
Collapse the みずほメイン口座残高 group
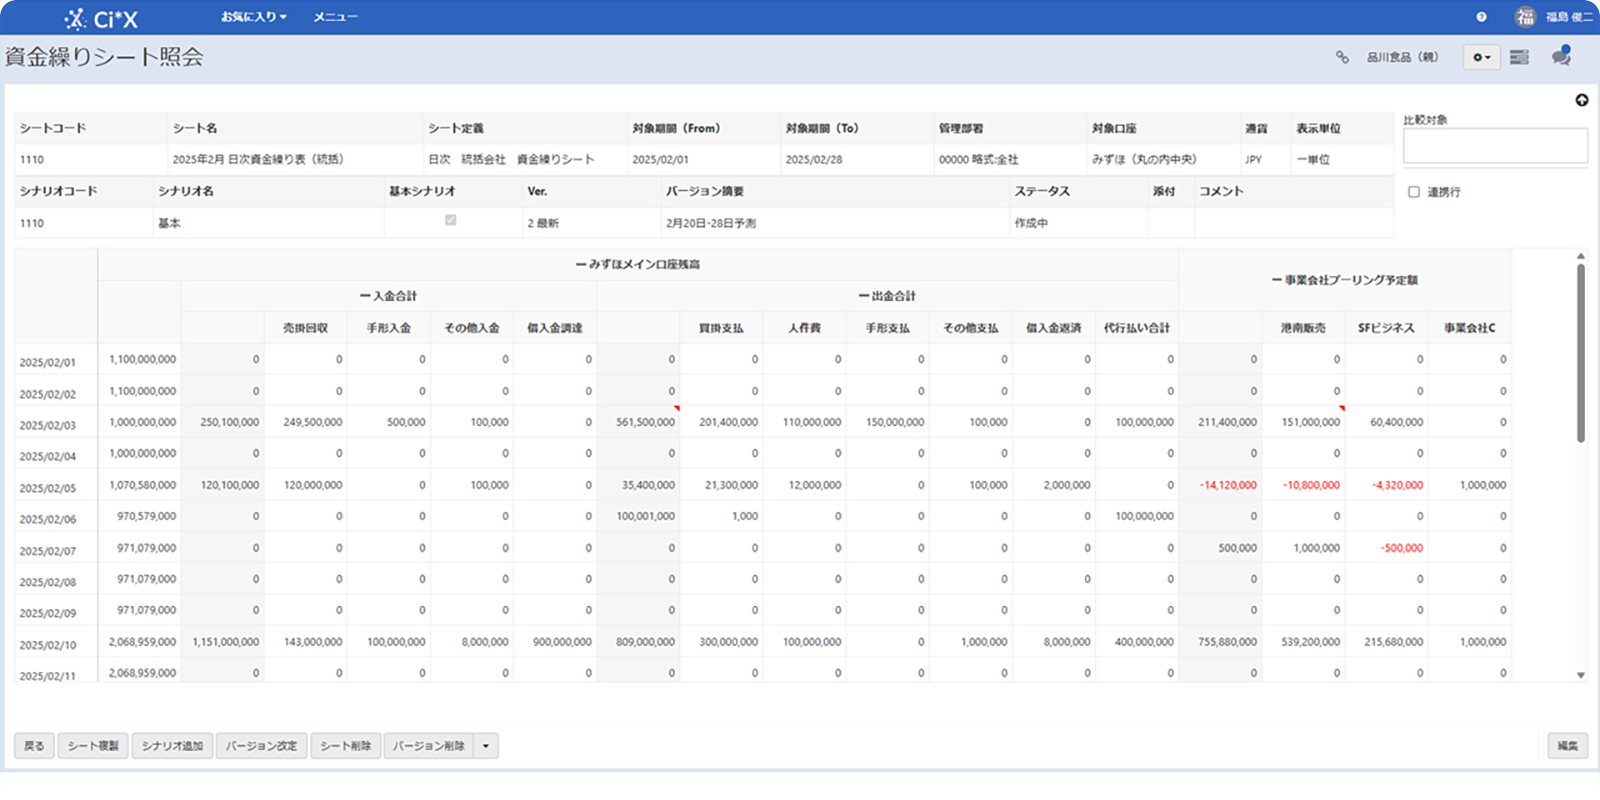(x=582, y=265)
